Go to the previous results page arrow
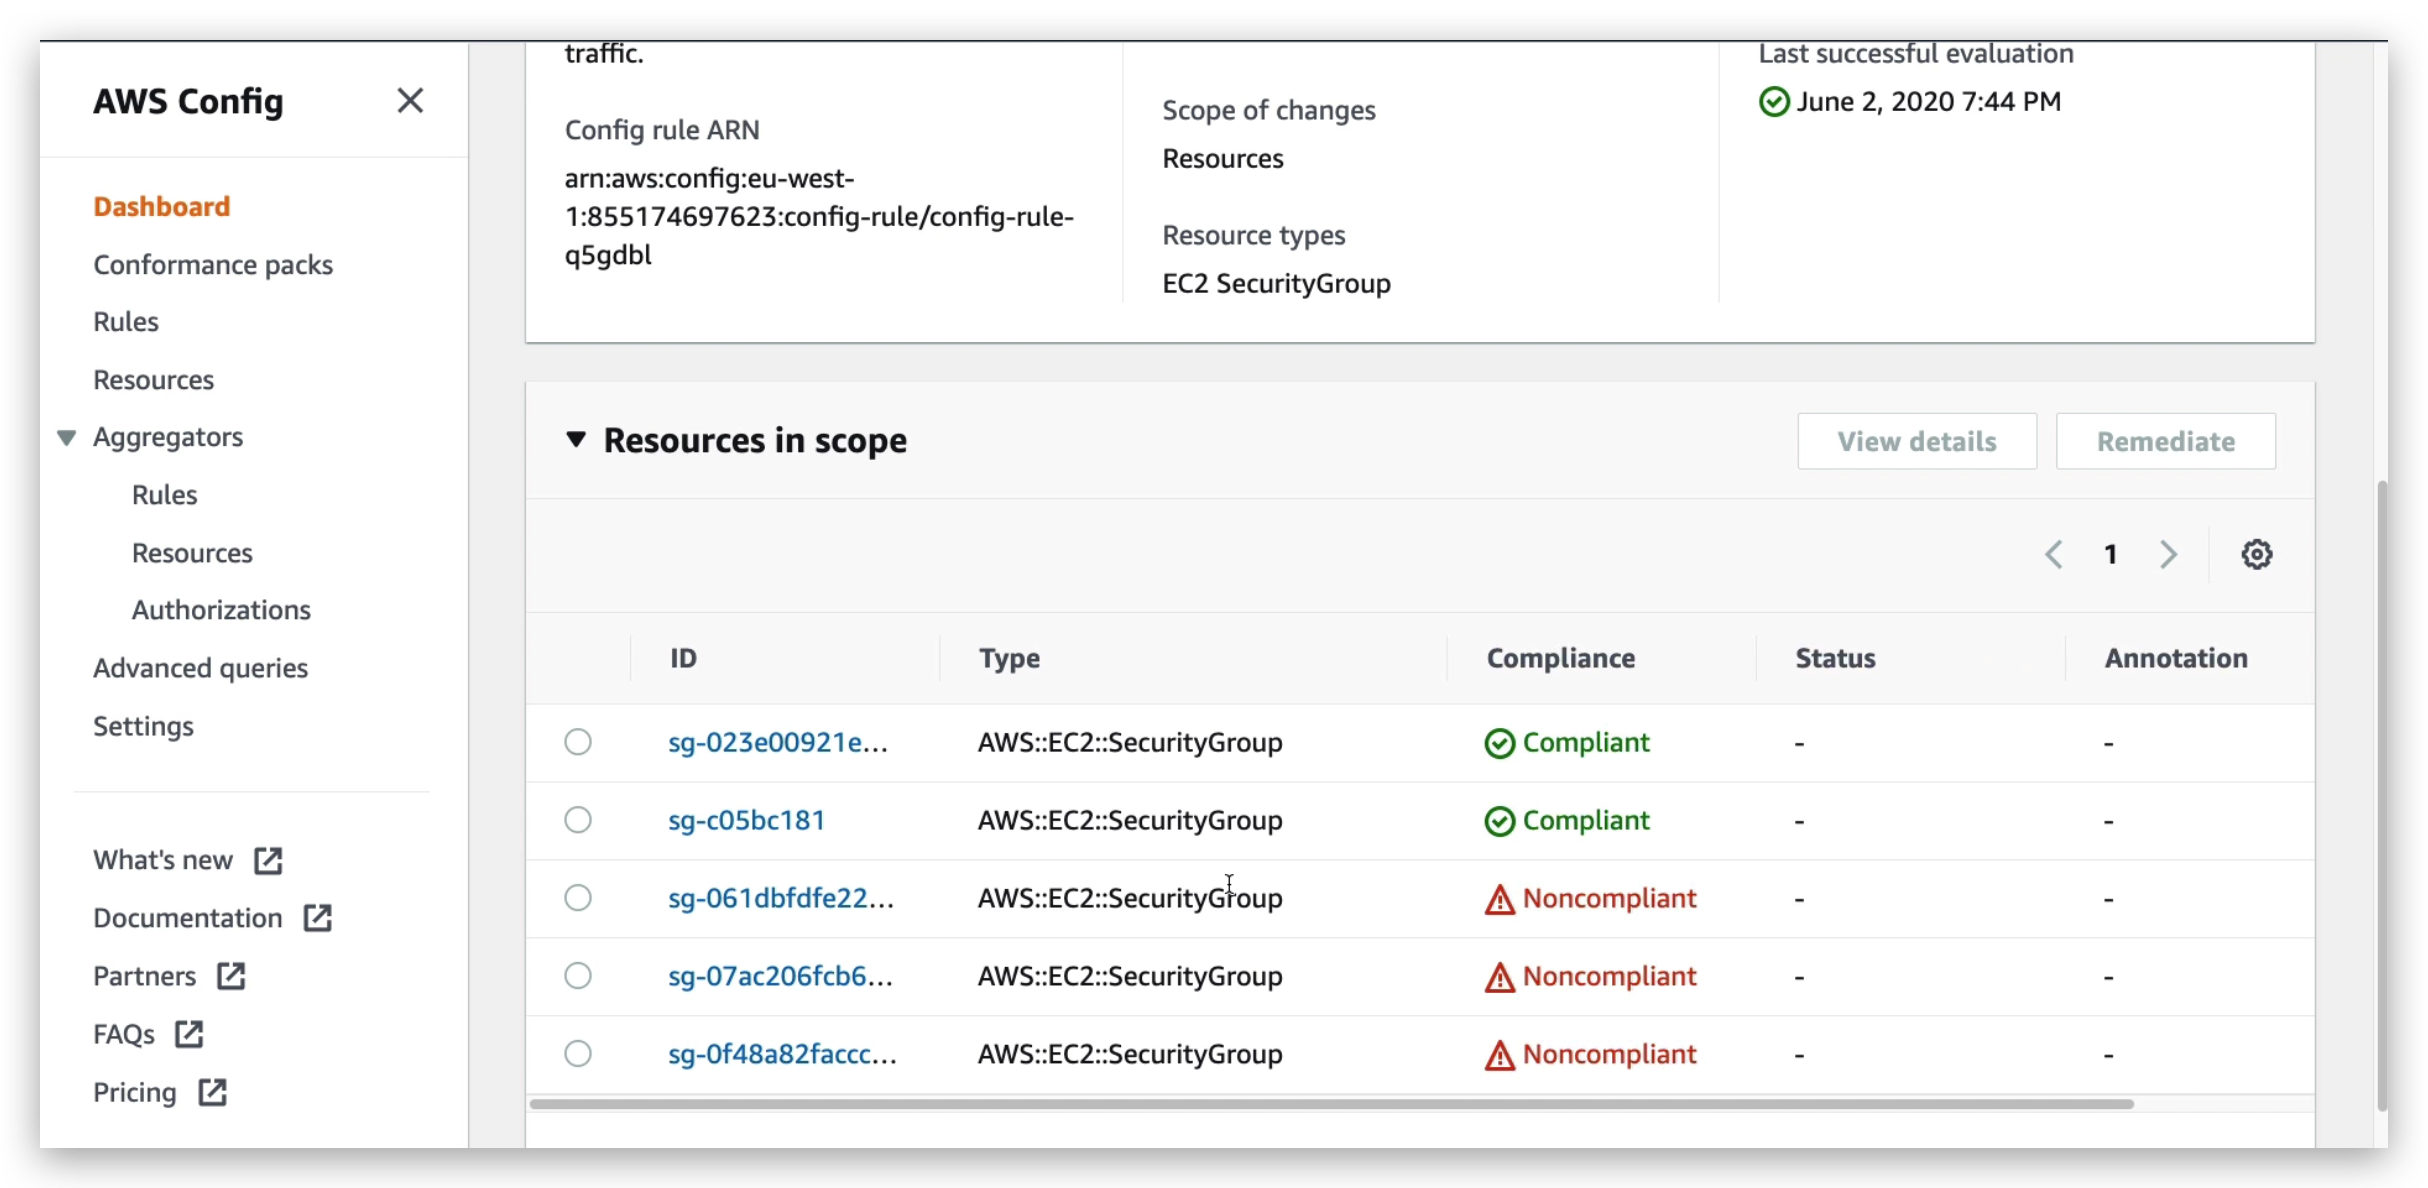The image size is (2428, 1188). [x=2056, y=553]
